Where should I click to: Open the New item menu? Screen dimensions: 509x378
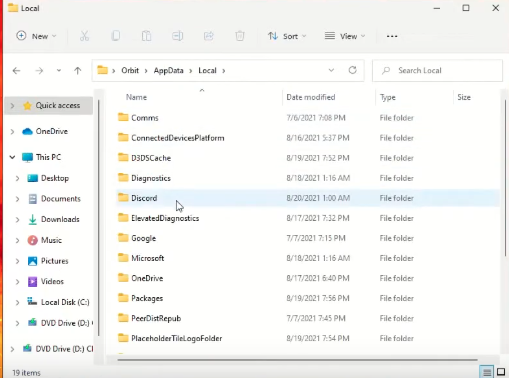(x=36, y=36)
